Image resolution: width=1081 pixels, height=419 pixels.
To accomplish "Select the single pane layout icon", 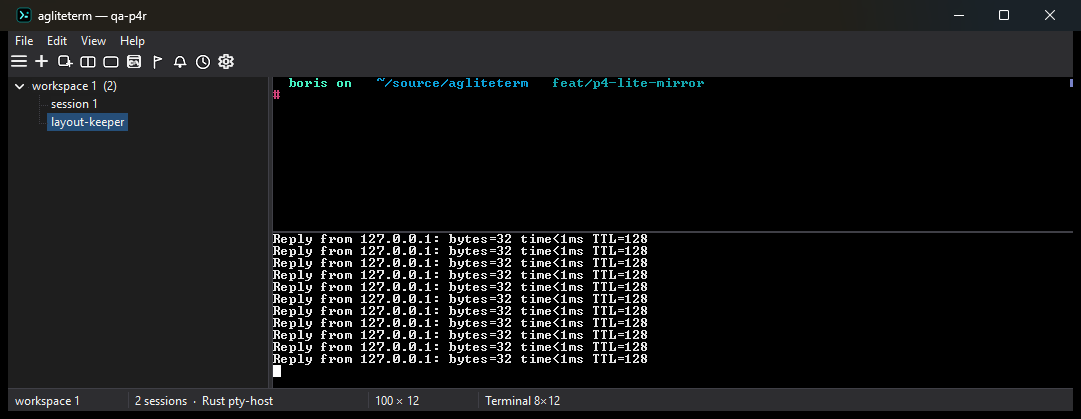I will [x=111, y=62].
